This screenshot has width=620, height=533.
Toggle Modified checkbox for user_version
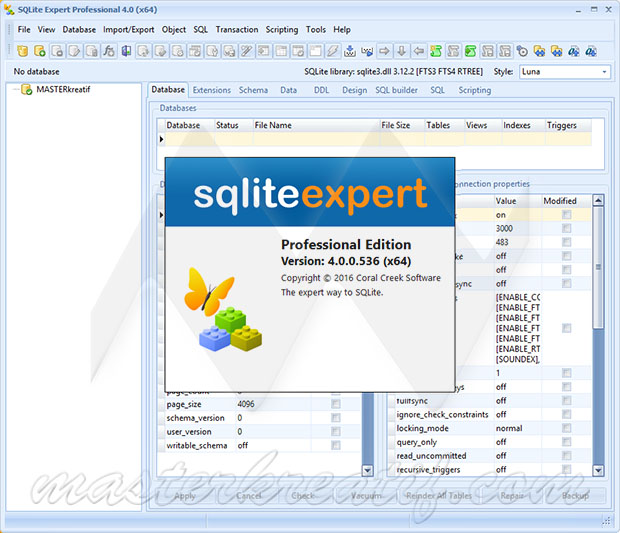[x=336, y=431]
